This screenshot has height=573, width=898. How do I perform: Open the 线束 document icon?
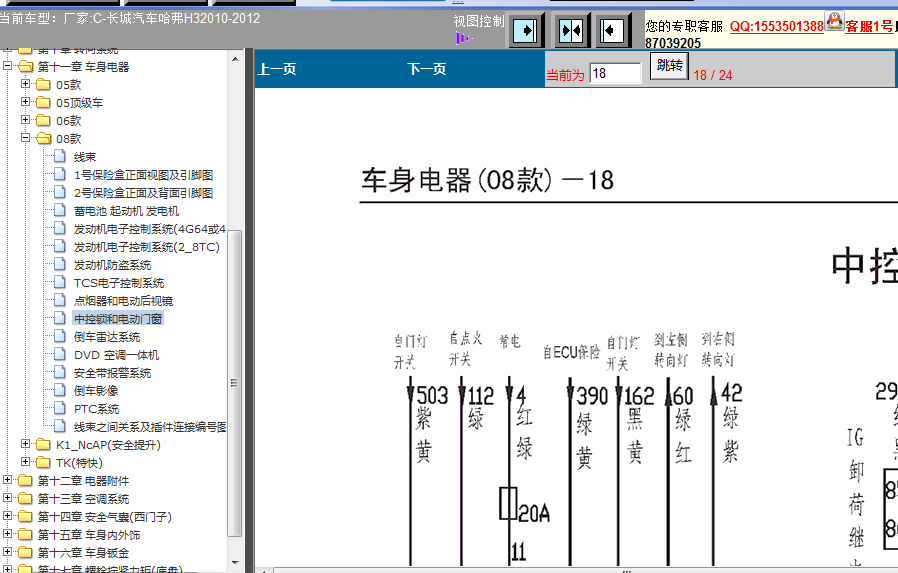(60, 156)
